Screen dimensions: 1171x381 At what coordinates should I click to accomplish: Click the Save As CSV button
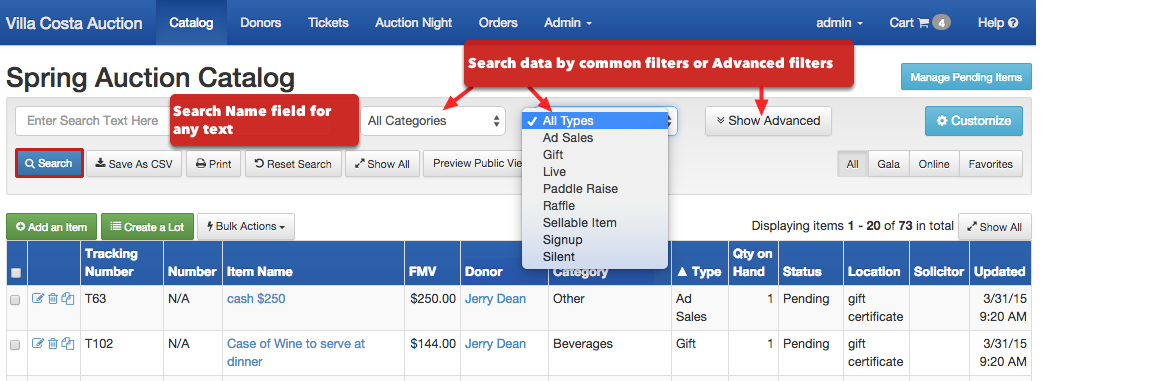(134, 164)
